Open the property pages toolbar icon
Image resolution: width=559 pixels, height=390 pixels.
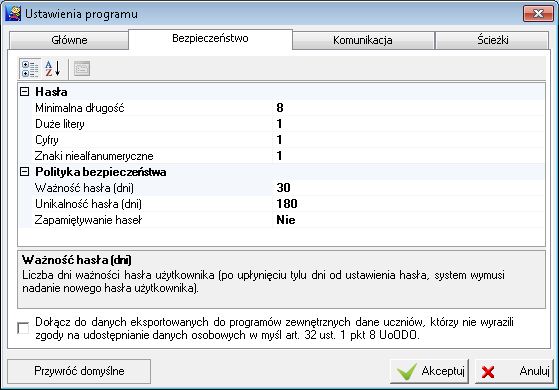coord(82,68)
